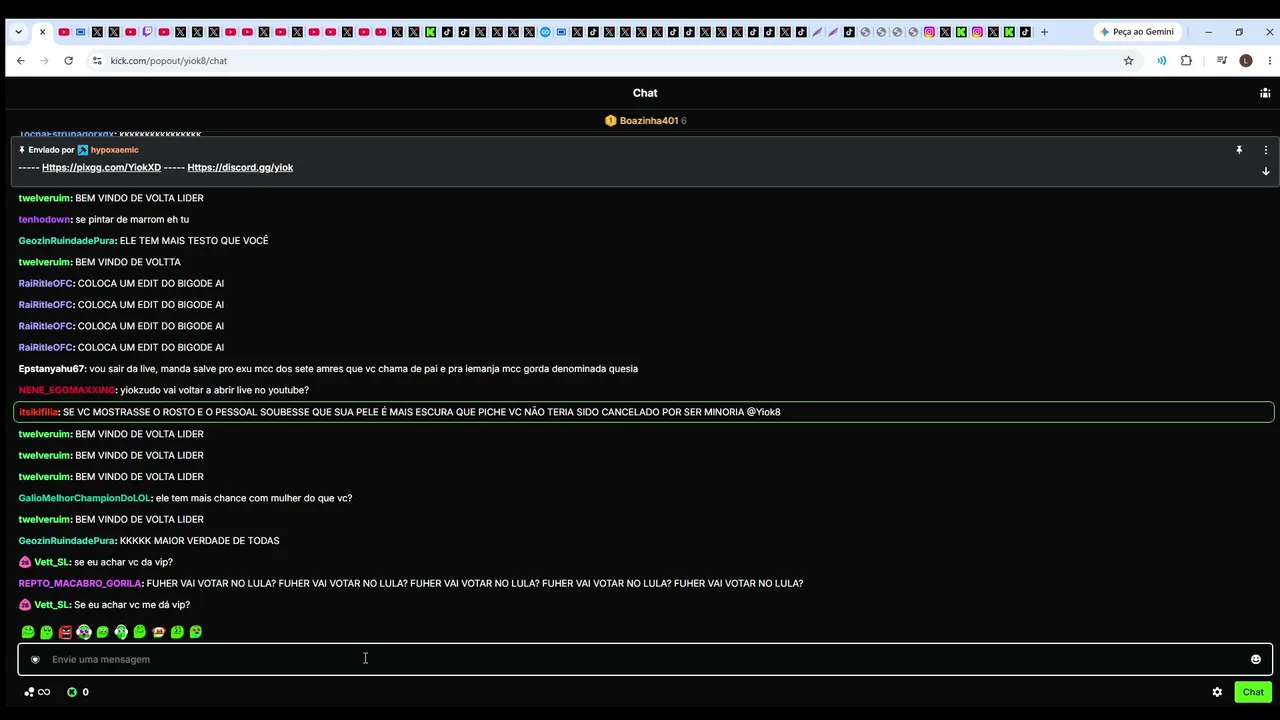Viewport: 1280px width, 720px height.
Task: Click the channel points infinity icon
Action: tap(37, 692)
